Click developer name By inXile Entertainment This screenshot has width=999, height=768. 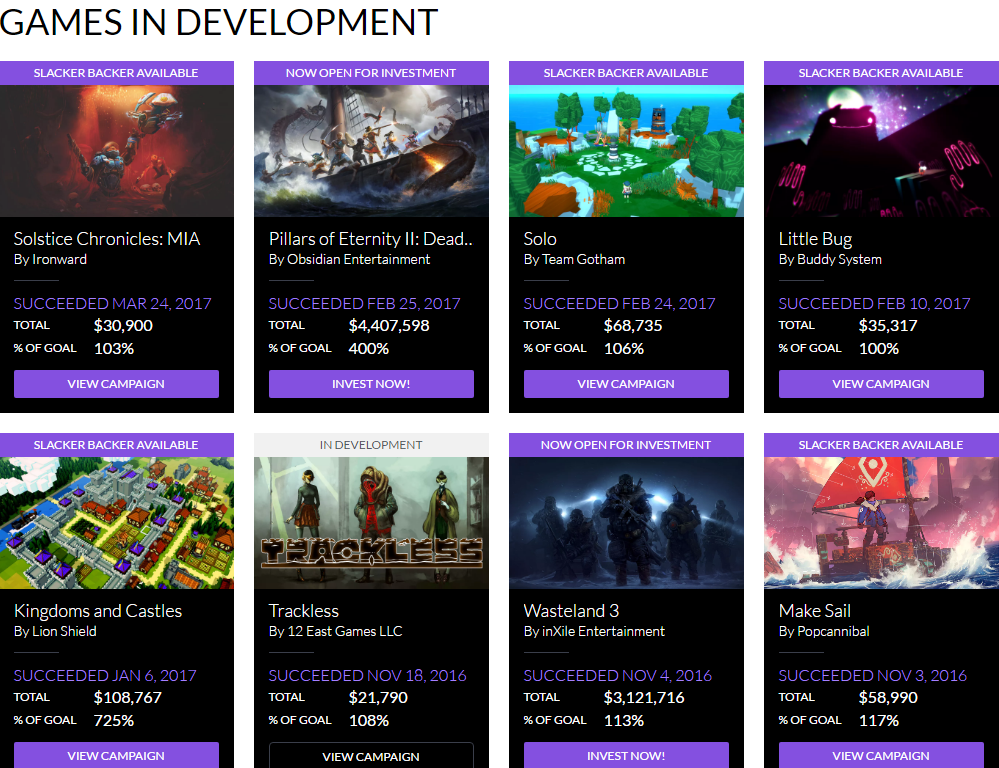coord(594,631)
